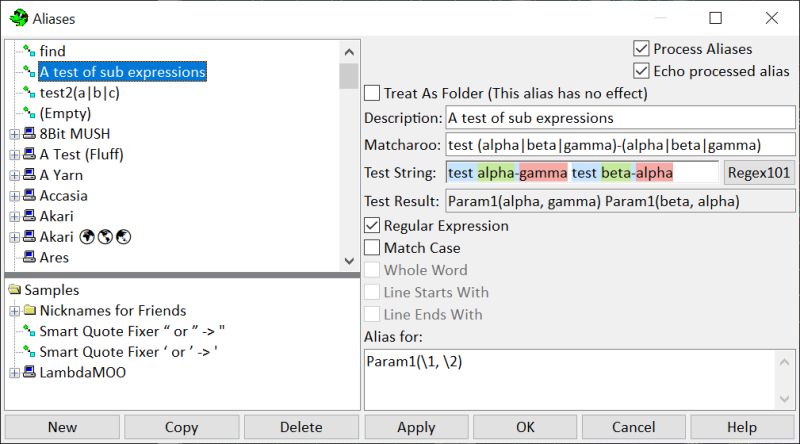
Task: Click the New button
Action: tap(62, 427)
